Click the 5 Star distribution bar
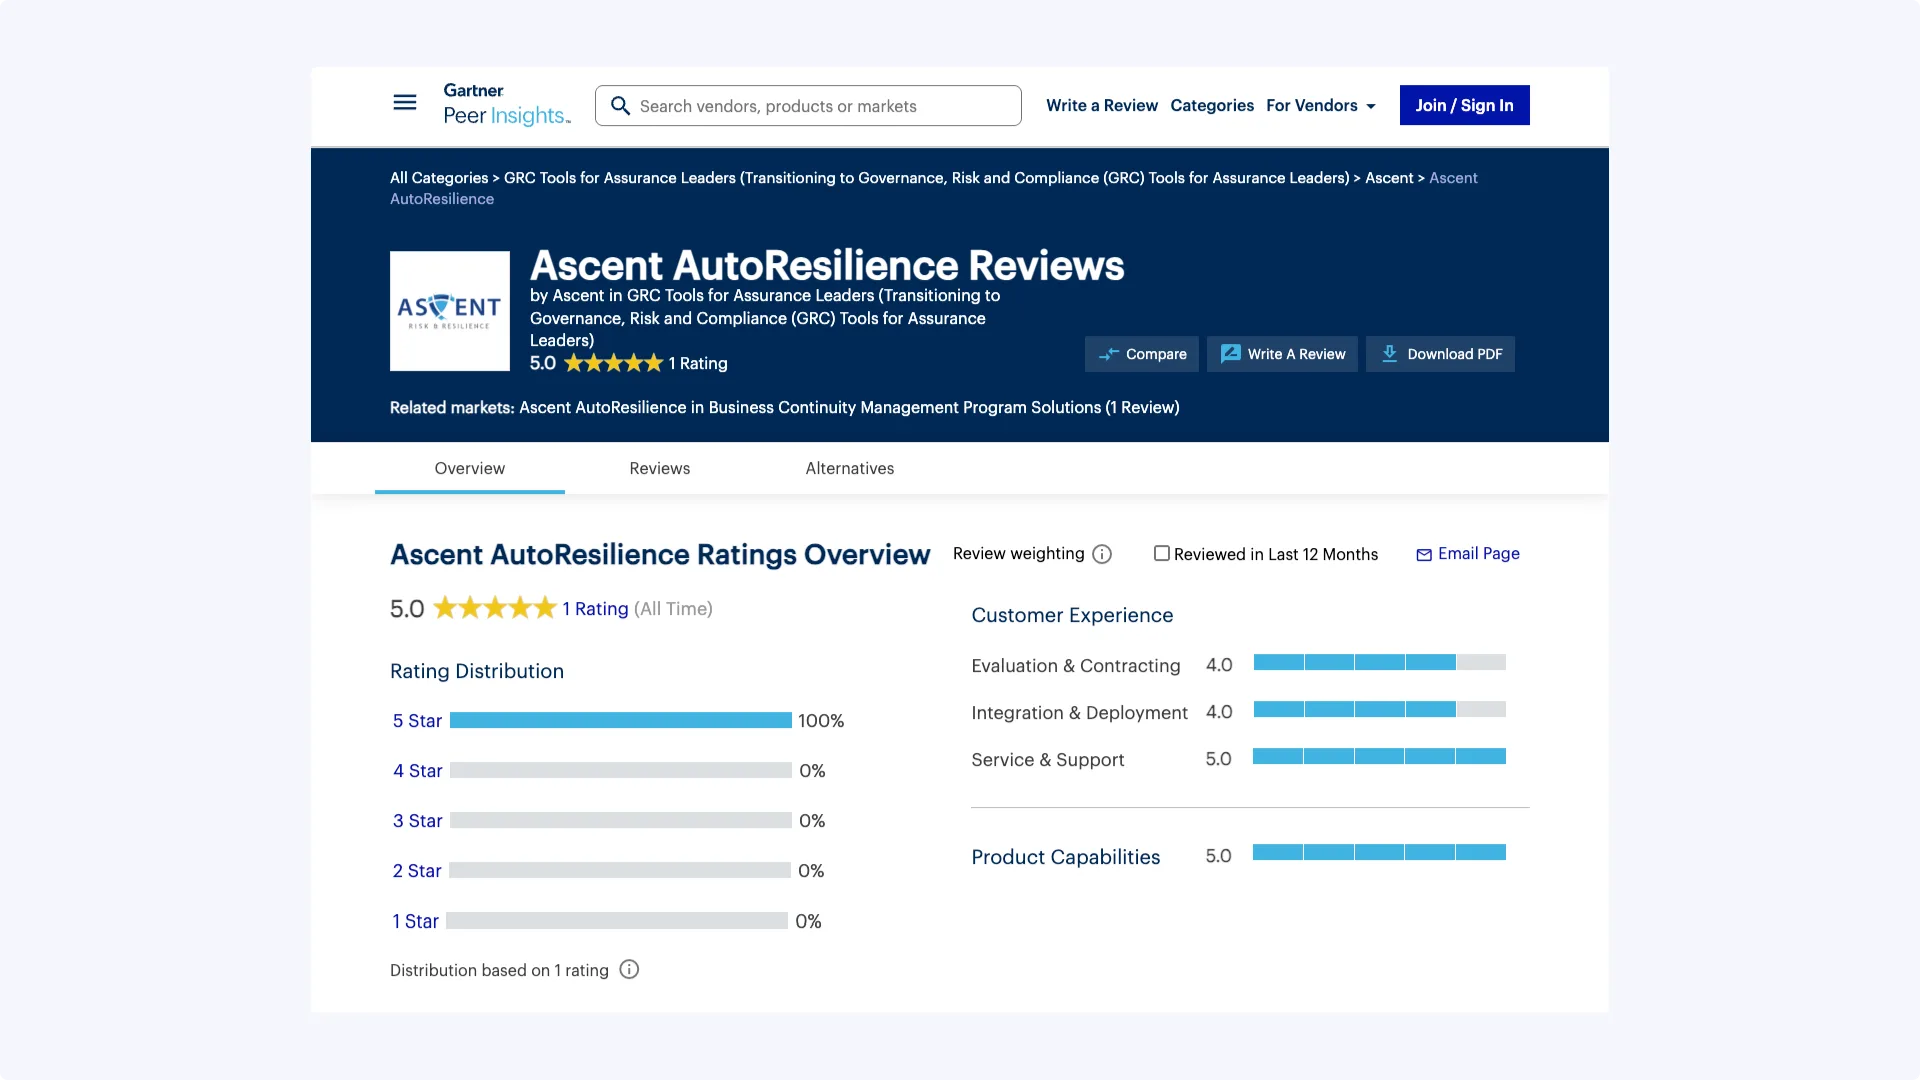The image size is (1920, 1080). click(620, 721)
